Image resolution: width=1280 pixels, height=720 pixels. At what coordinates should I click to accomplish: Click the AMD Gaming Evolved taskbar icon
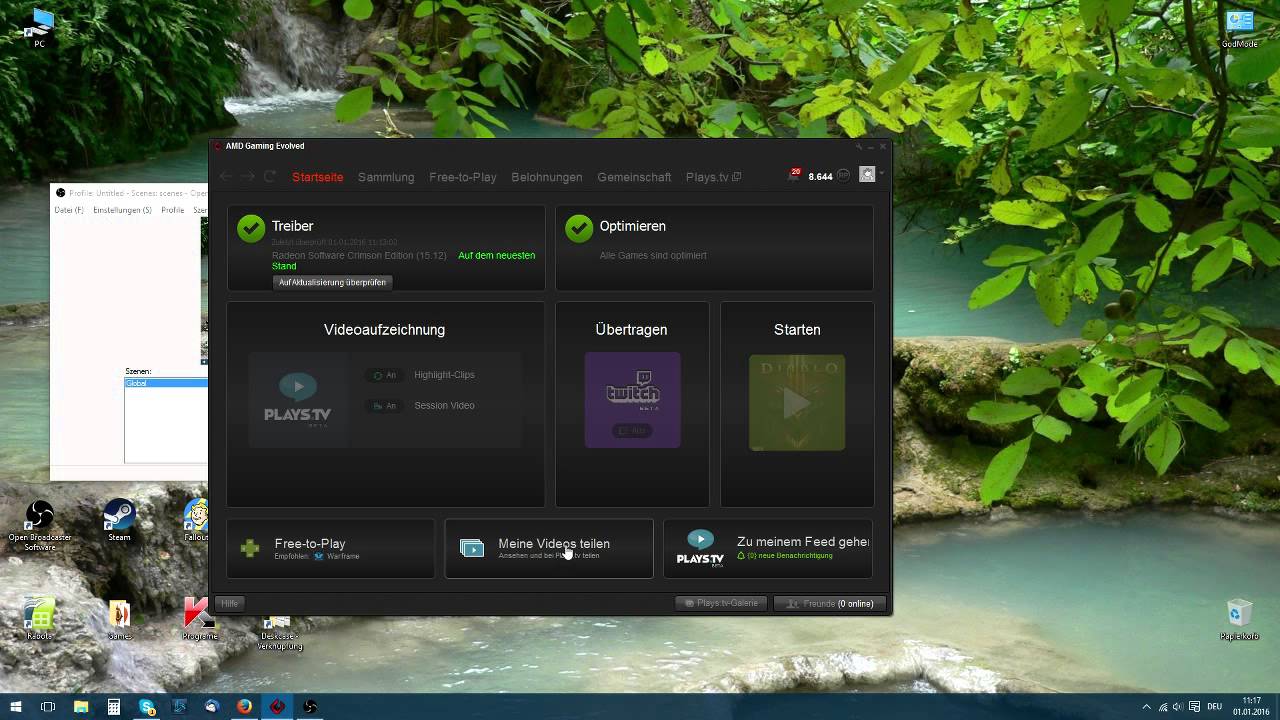(278, 706)
